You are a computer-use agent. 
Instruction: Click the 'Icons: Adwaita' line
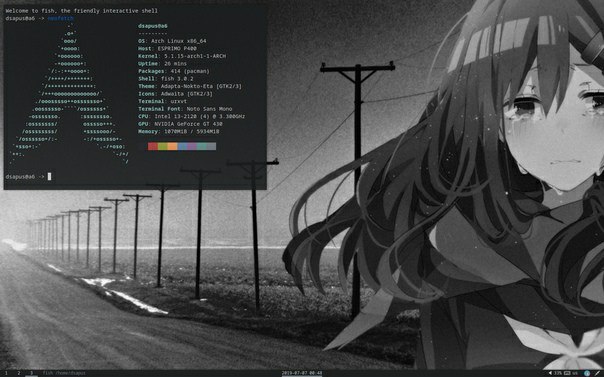pos(175,94)
